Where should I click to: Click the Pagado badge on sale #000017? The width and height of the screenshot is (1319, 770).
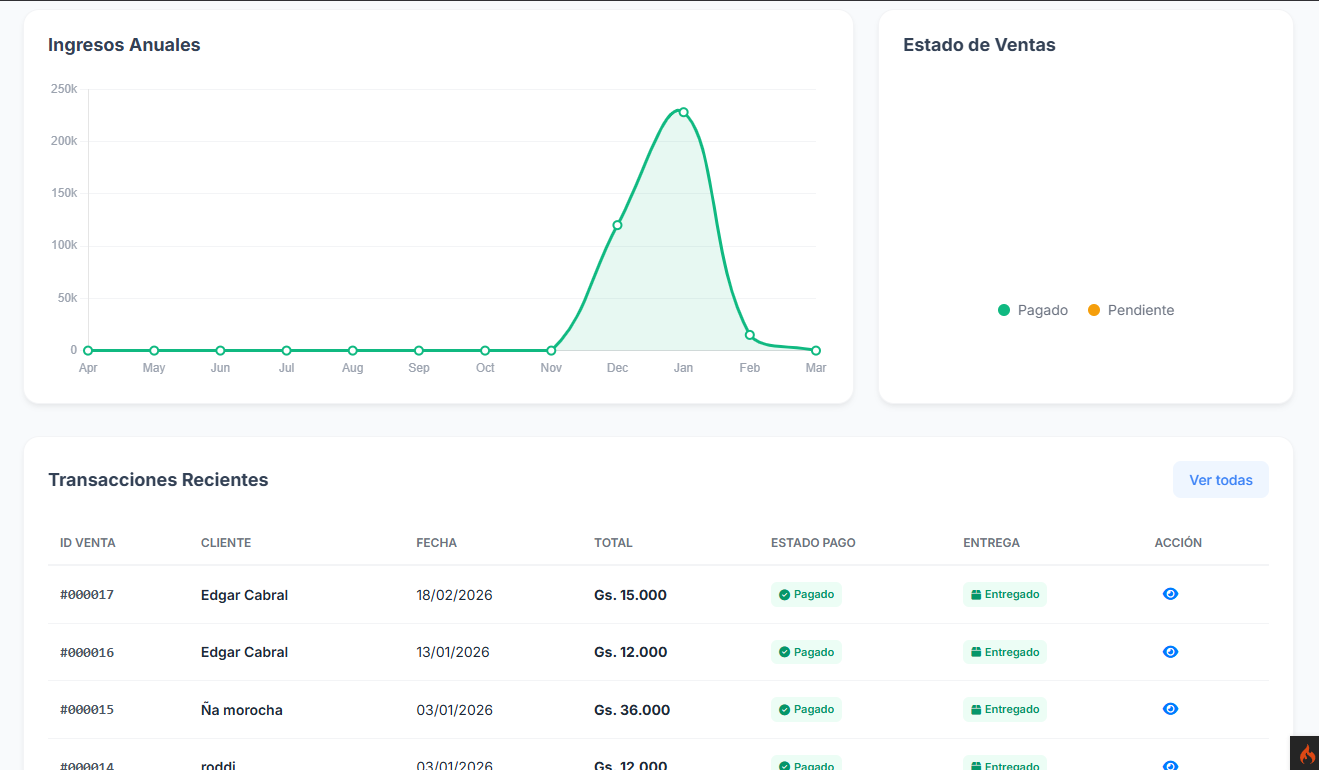point(806,595)
